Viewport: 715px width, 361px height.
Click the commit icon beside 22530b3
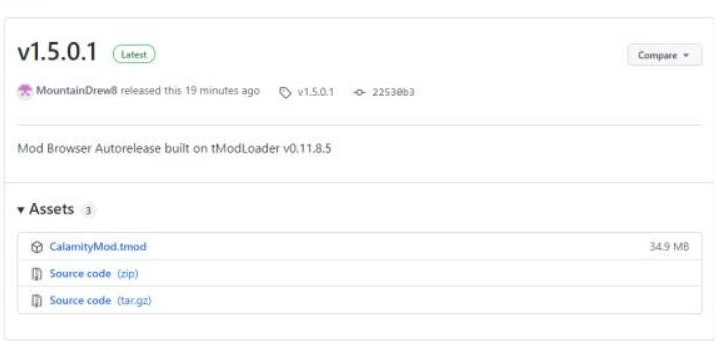pyautogui.click(x=359, y=93)
